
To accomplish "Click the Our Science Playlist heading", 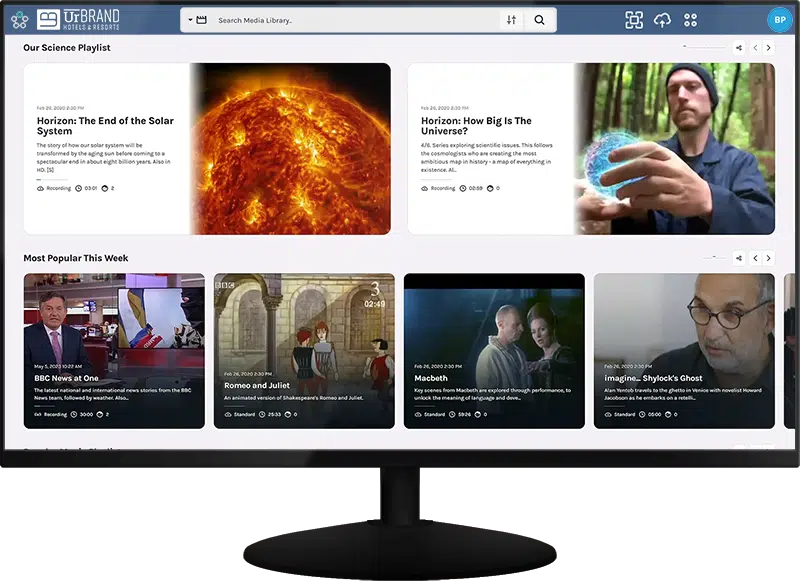I will [x=67, y=47].
